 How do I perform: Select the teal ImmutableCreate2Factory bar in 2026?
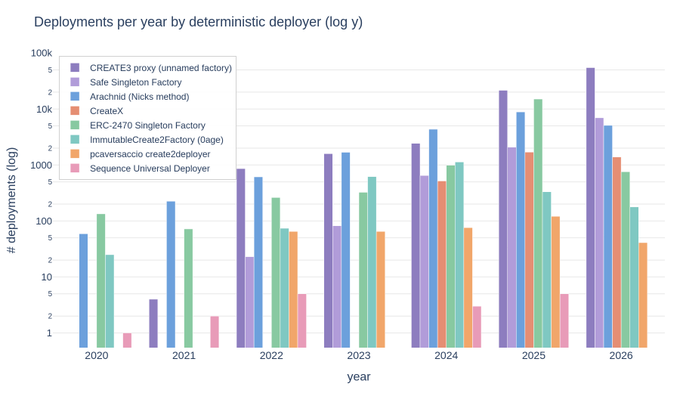coord(634,277)
